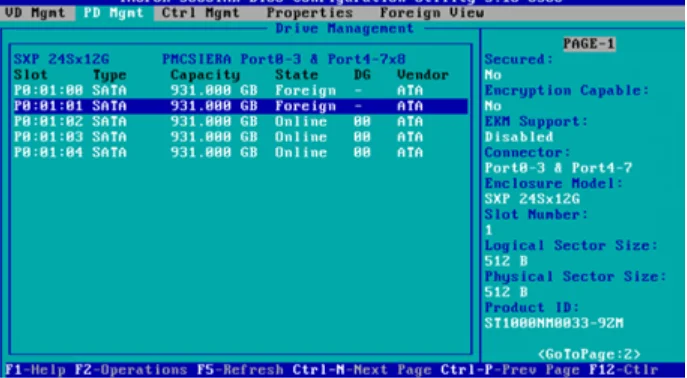Click the PAGE-1 indicator
Screen dimensions: 687x378
tap(589, 44)
